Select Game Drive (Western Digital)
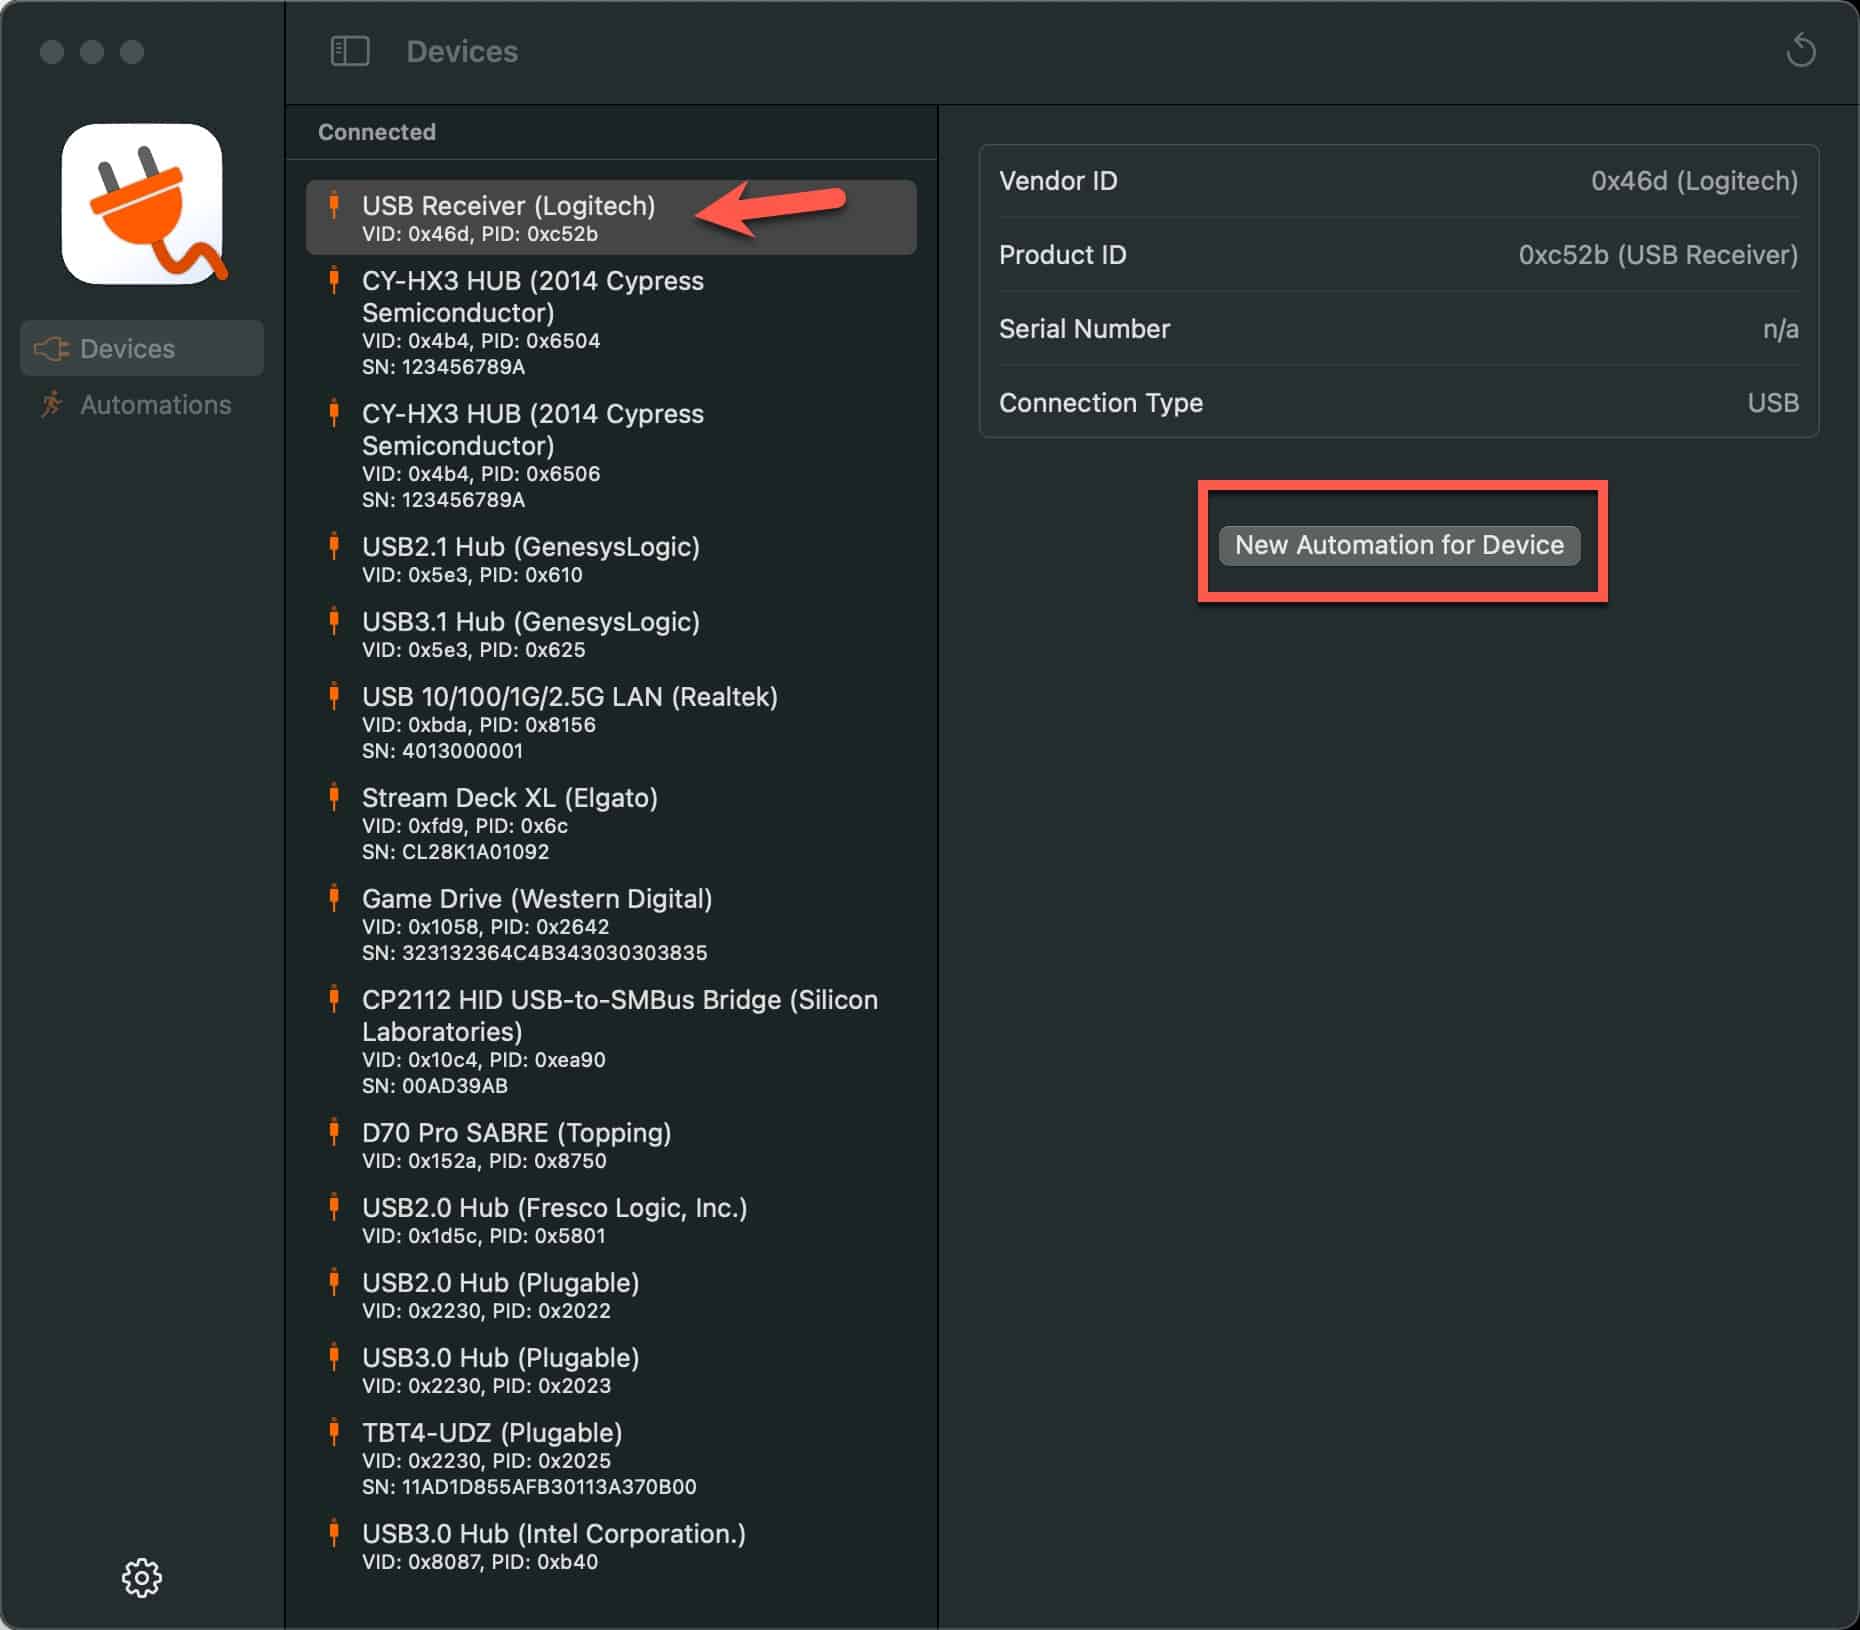 coord(611,924)
